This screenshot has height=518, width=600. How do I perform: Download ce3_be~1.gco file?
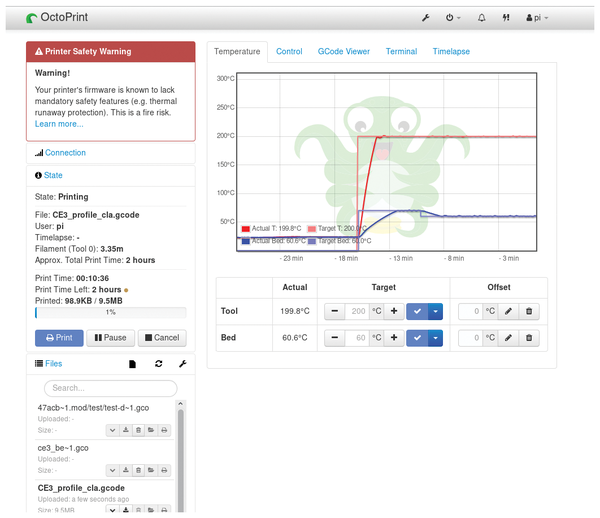(126, 470)
